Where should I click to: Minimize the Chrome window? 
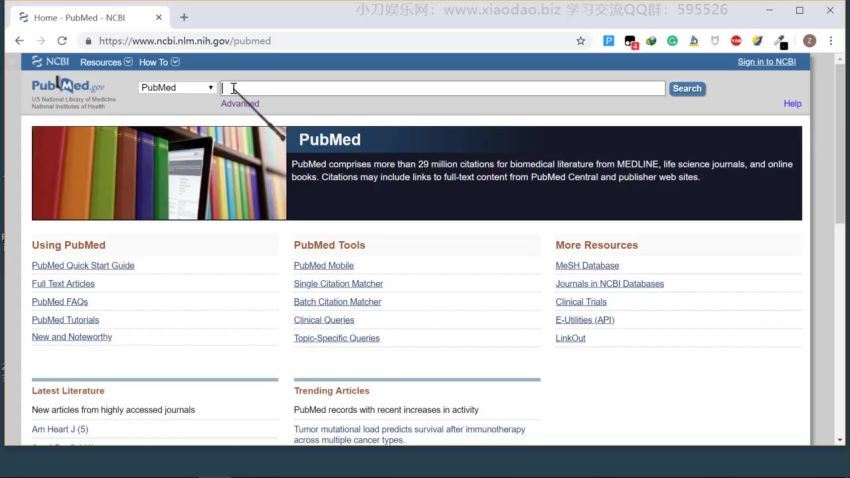pos(769,10)
